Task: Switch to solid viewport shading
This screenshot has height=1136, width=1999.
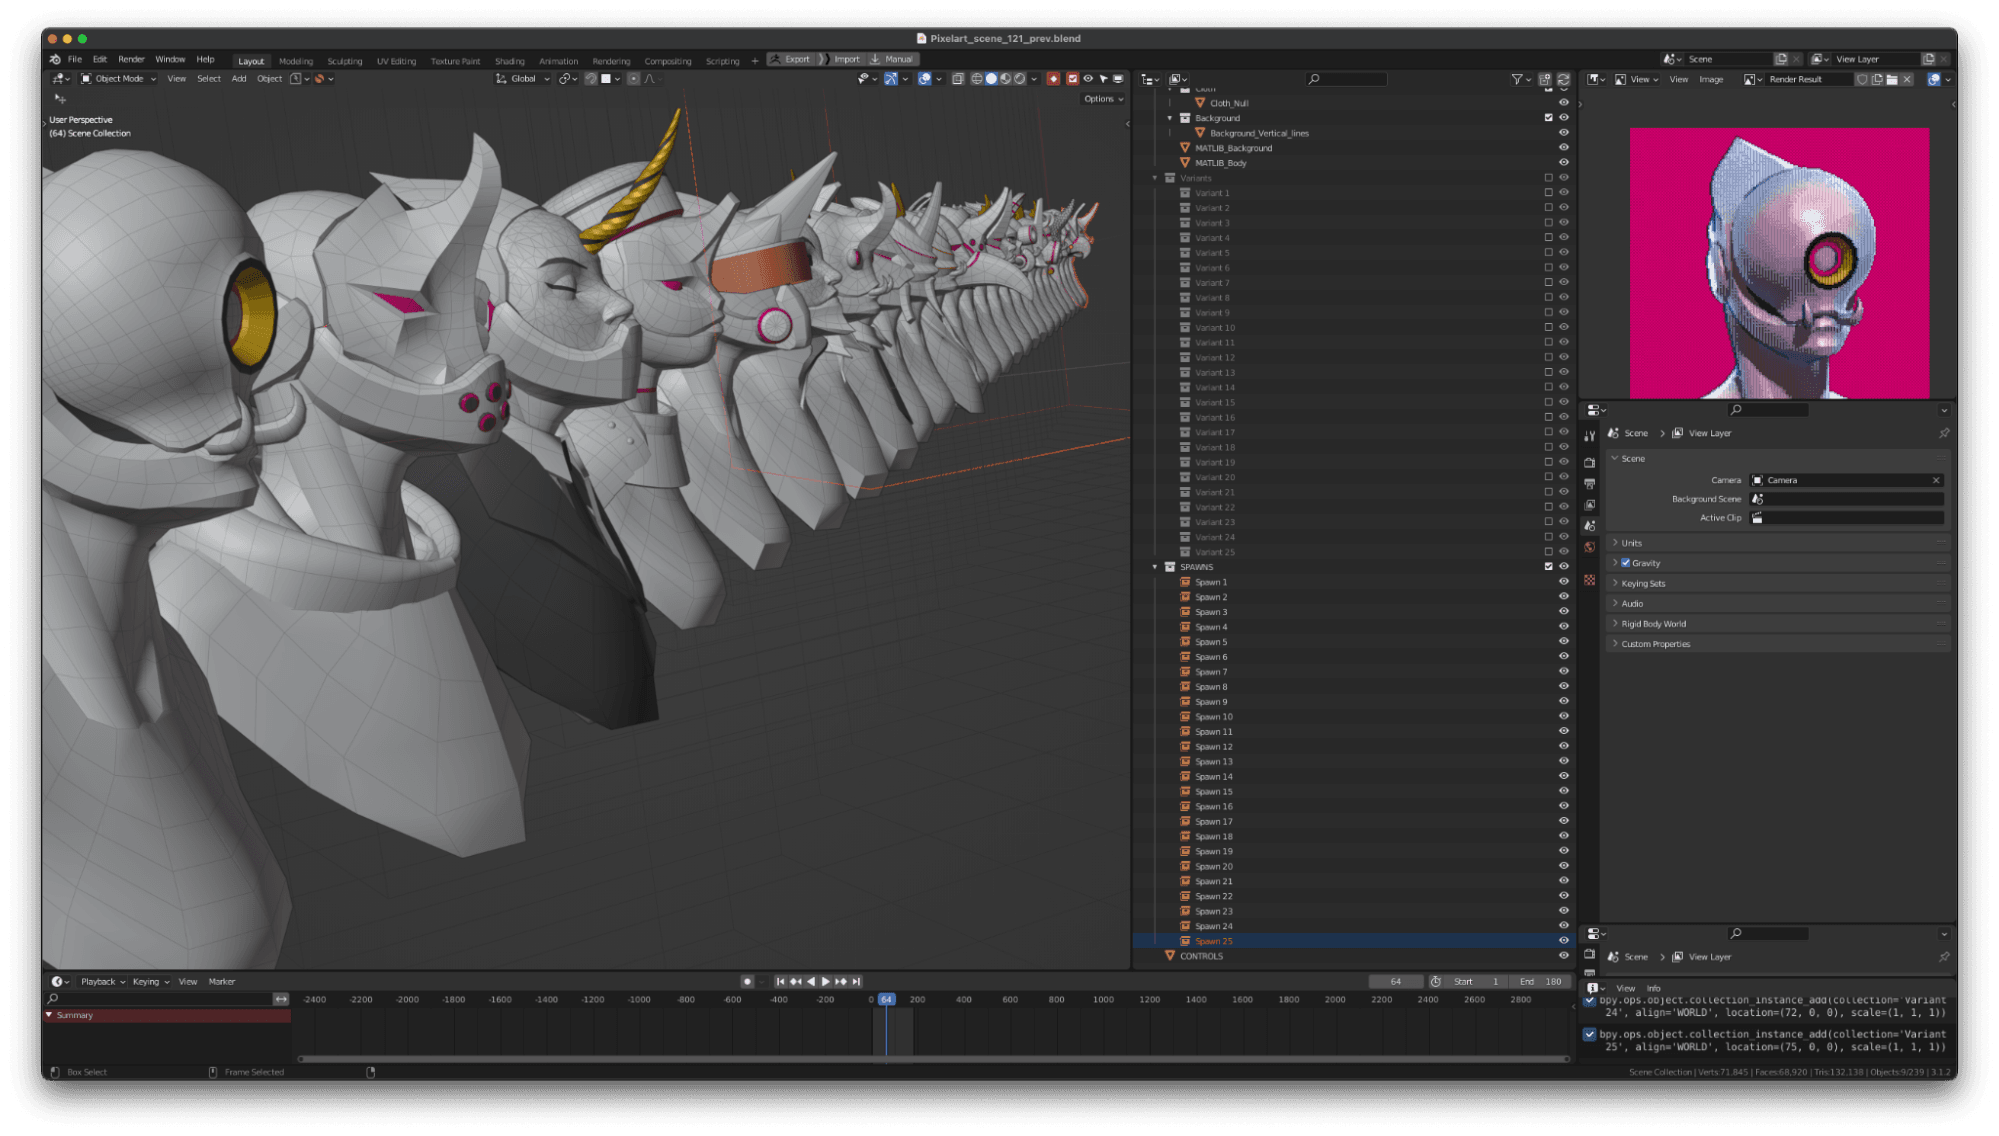Action: pyautogui.click(x=991, y=79)
